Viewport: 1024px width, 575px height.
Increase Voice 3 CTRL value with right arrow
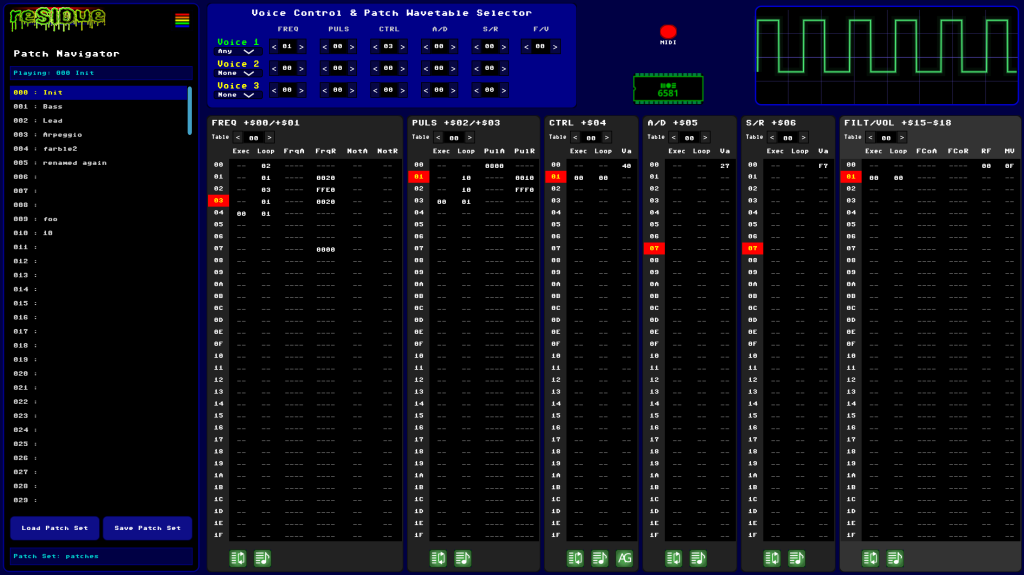tap(402, 91)
